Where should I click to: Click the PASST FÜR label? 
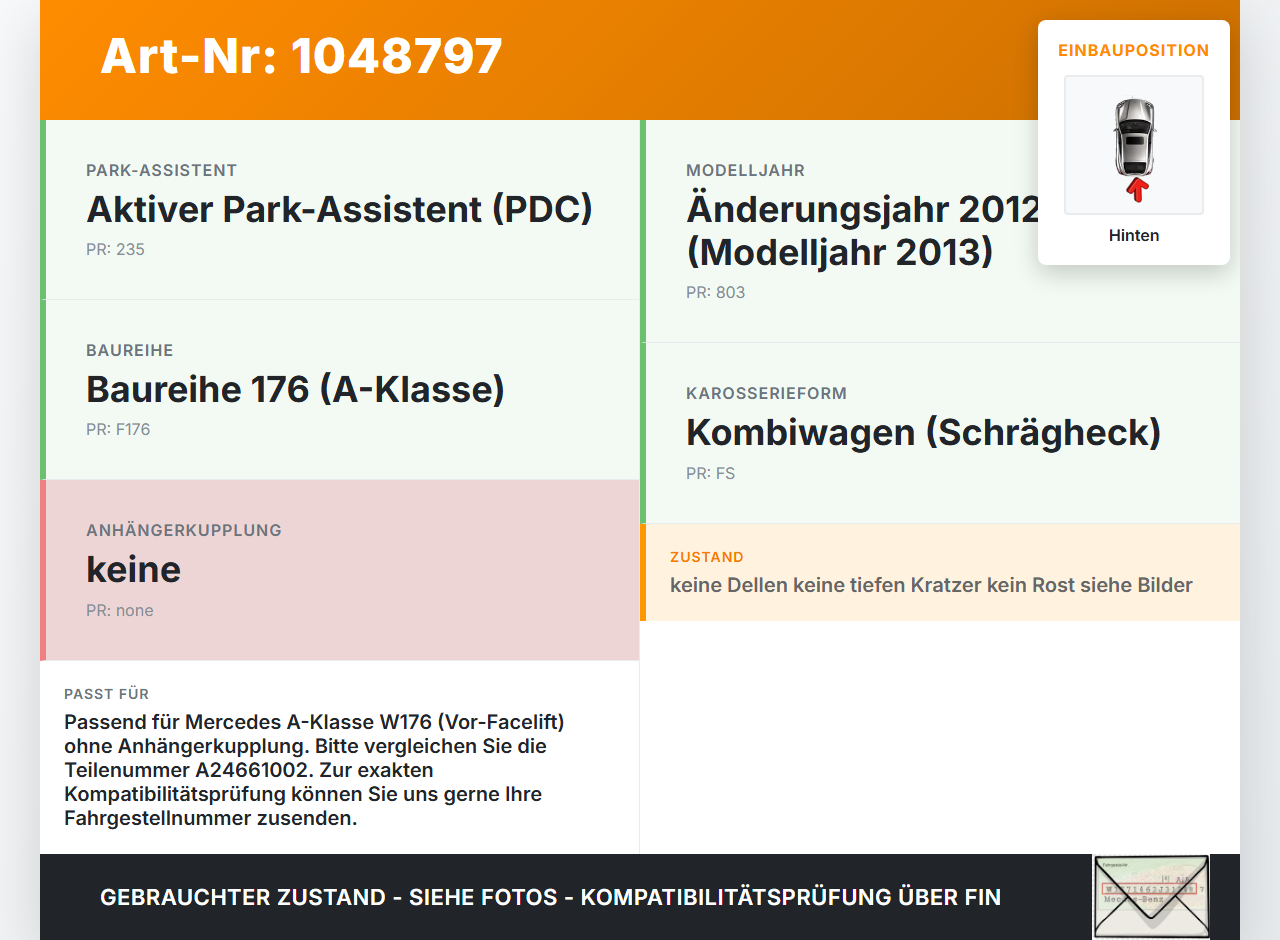pyautogui.click(x=107, y=694)
